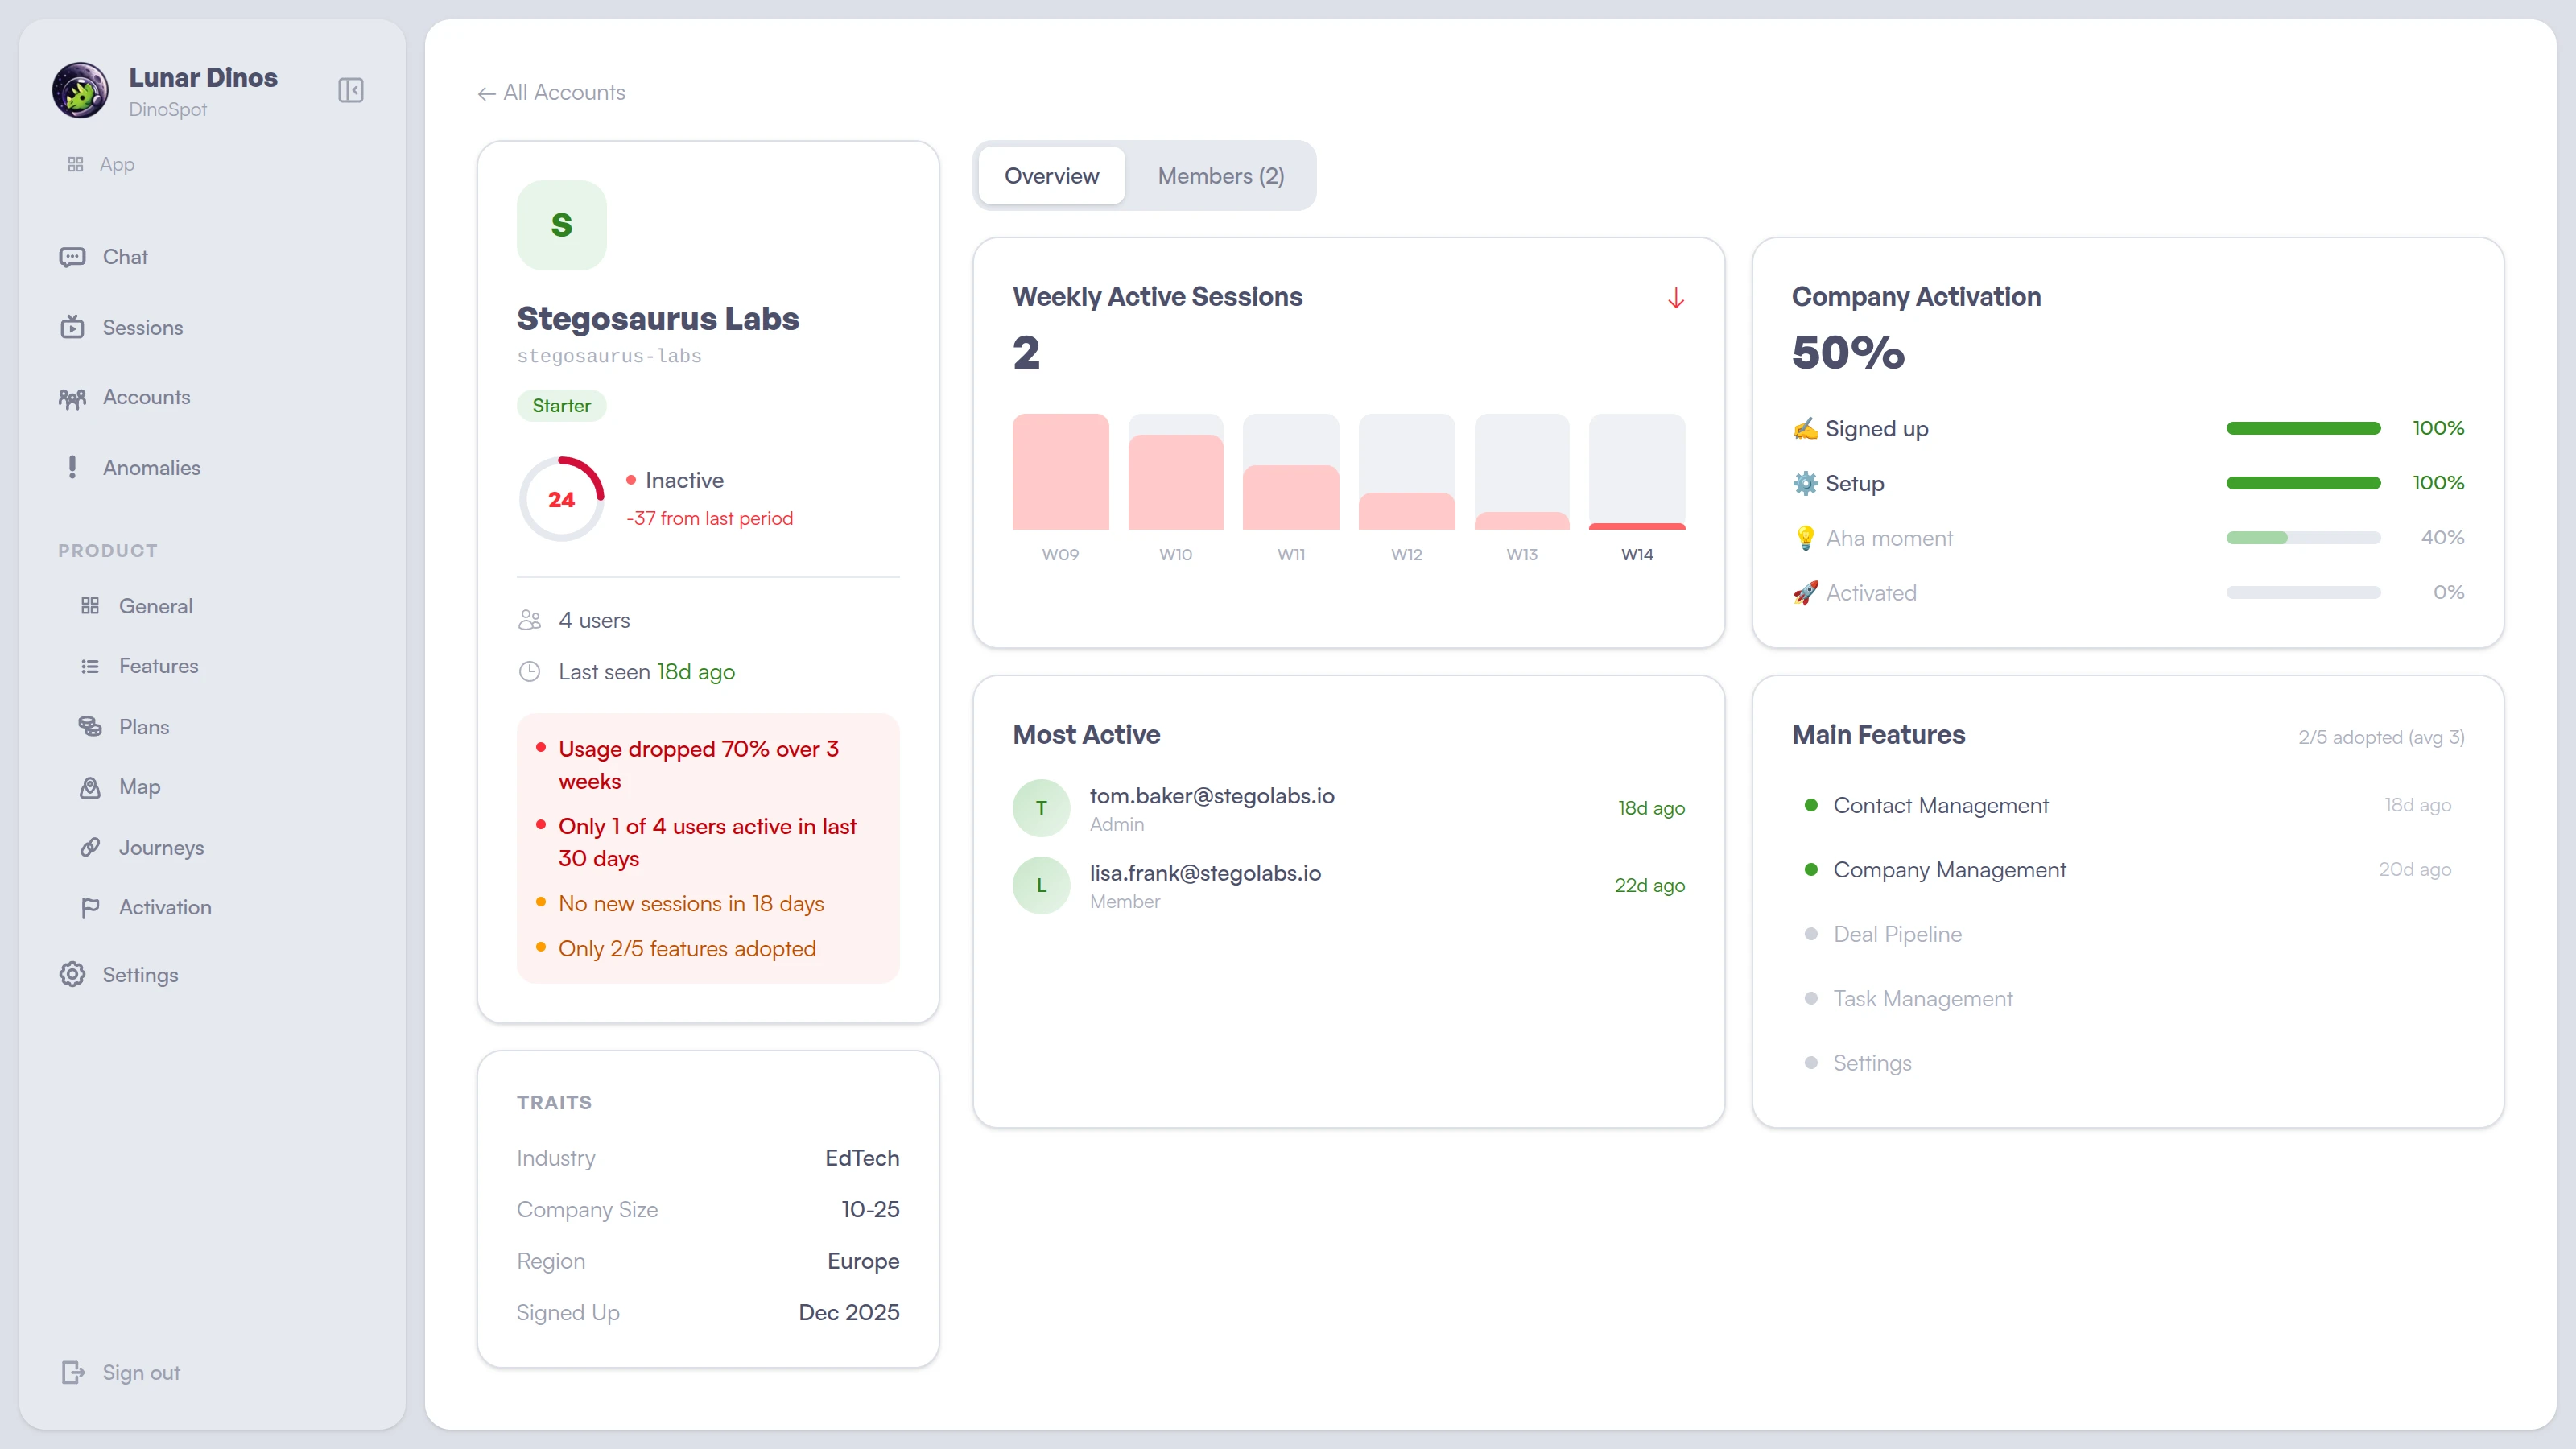Screen dimensions: 2576x1449
Task: Collapse the left sidebar
Action: point(350,90)
